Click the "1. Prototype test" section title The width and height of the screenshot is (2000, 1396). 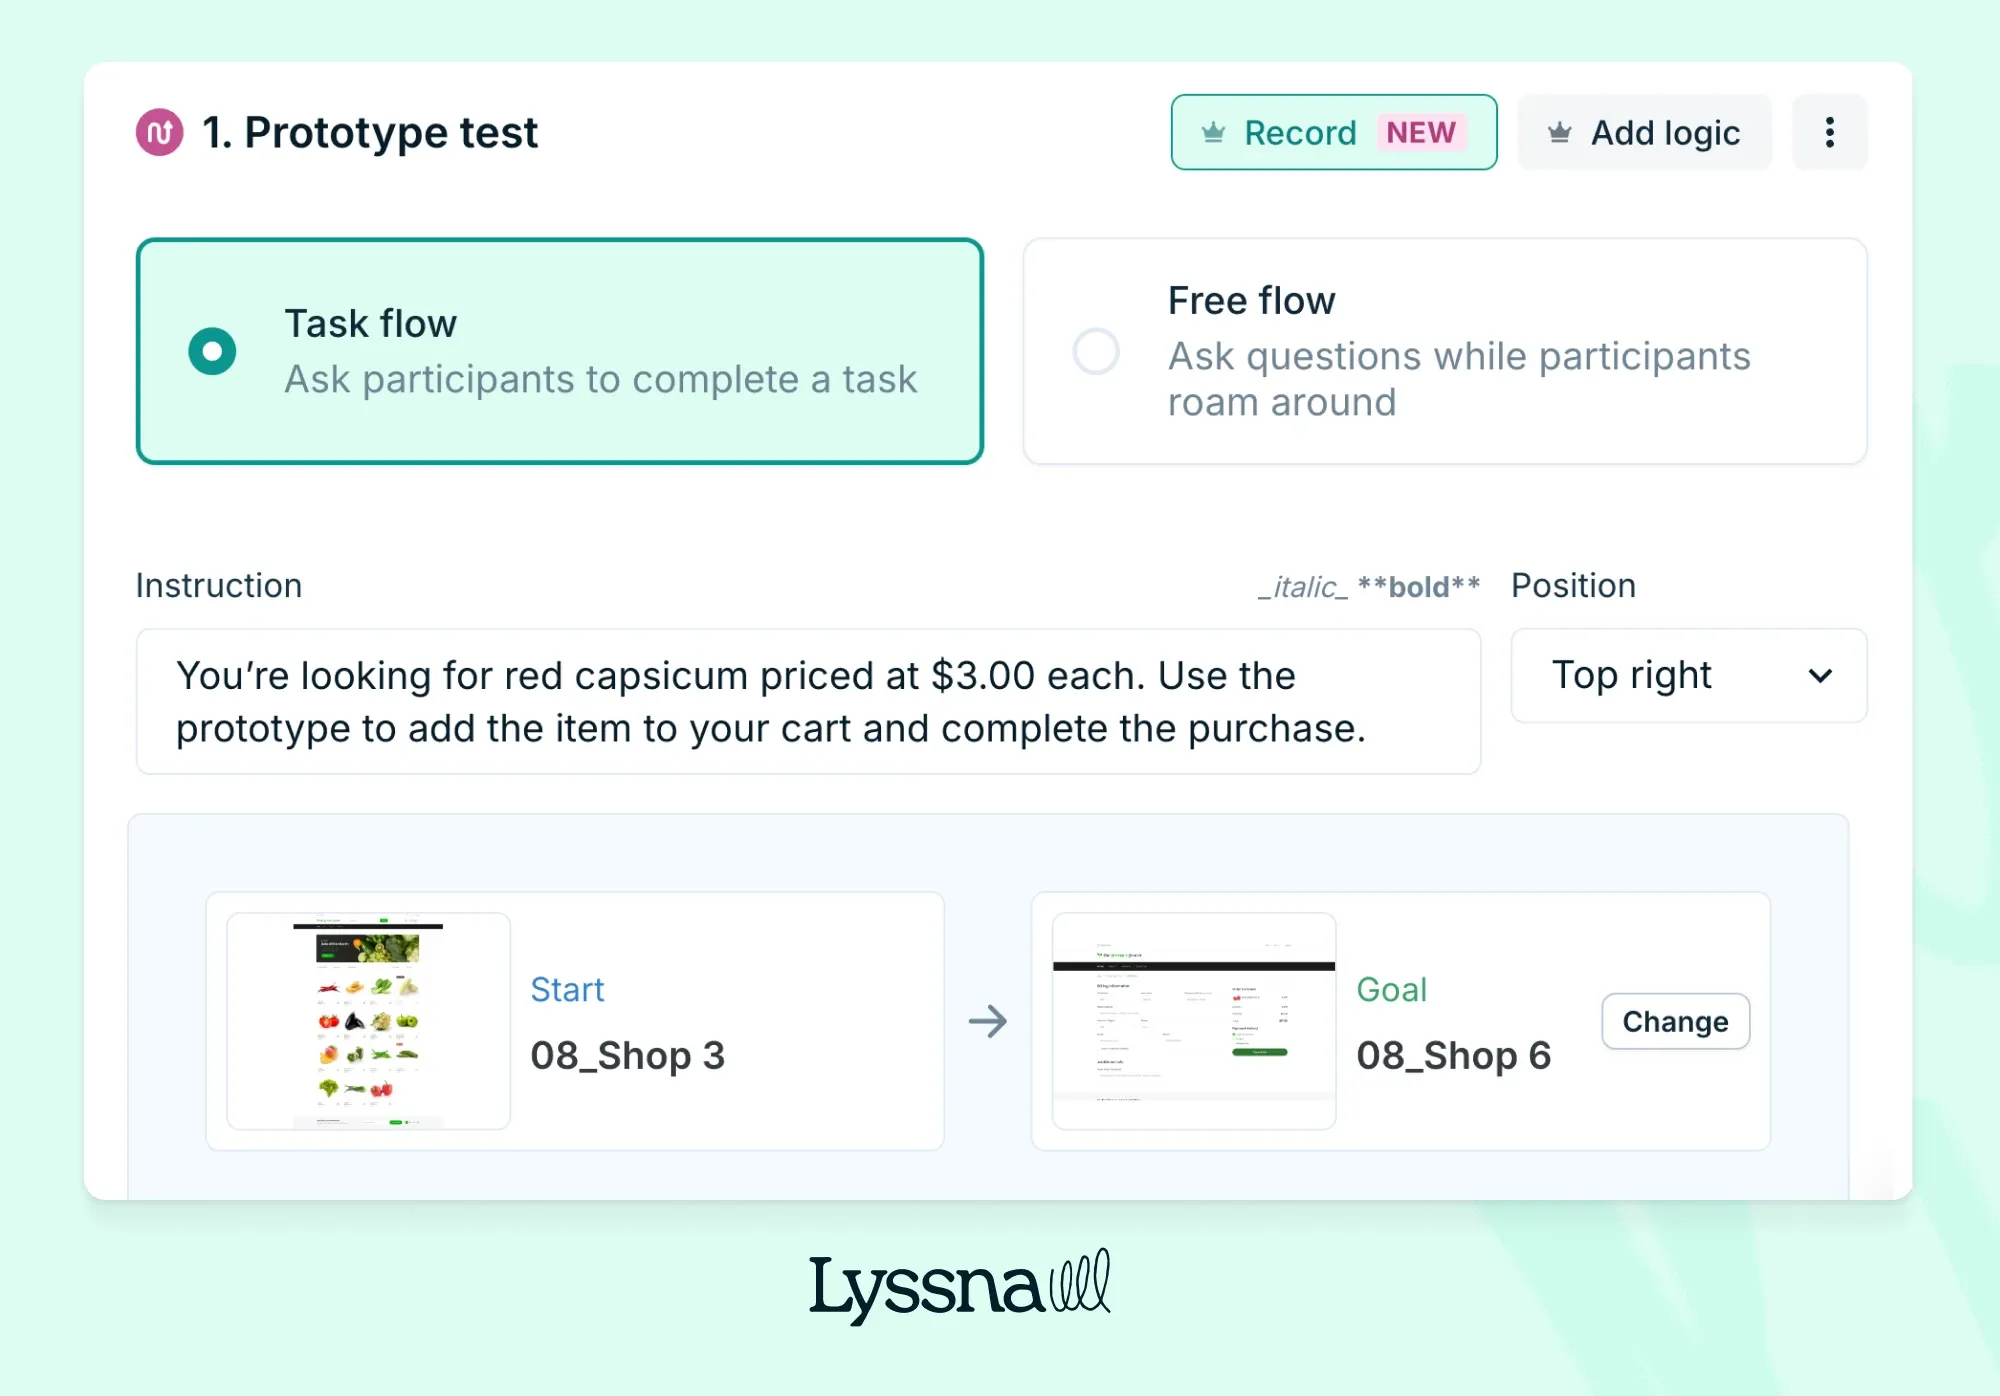pos(370,132)
